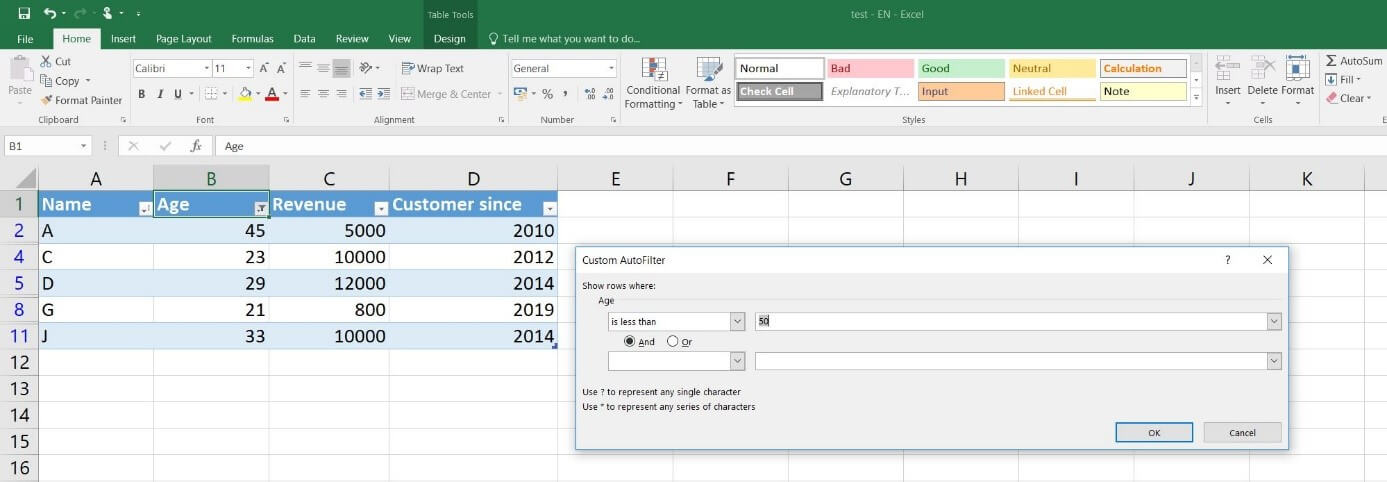Select the And radio button
The height and width of the screenshot is (482, 1387).
point(629,341)
